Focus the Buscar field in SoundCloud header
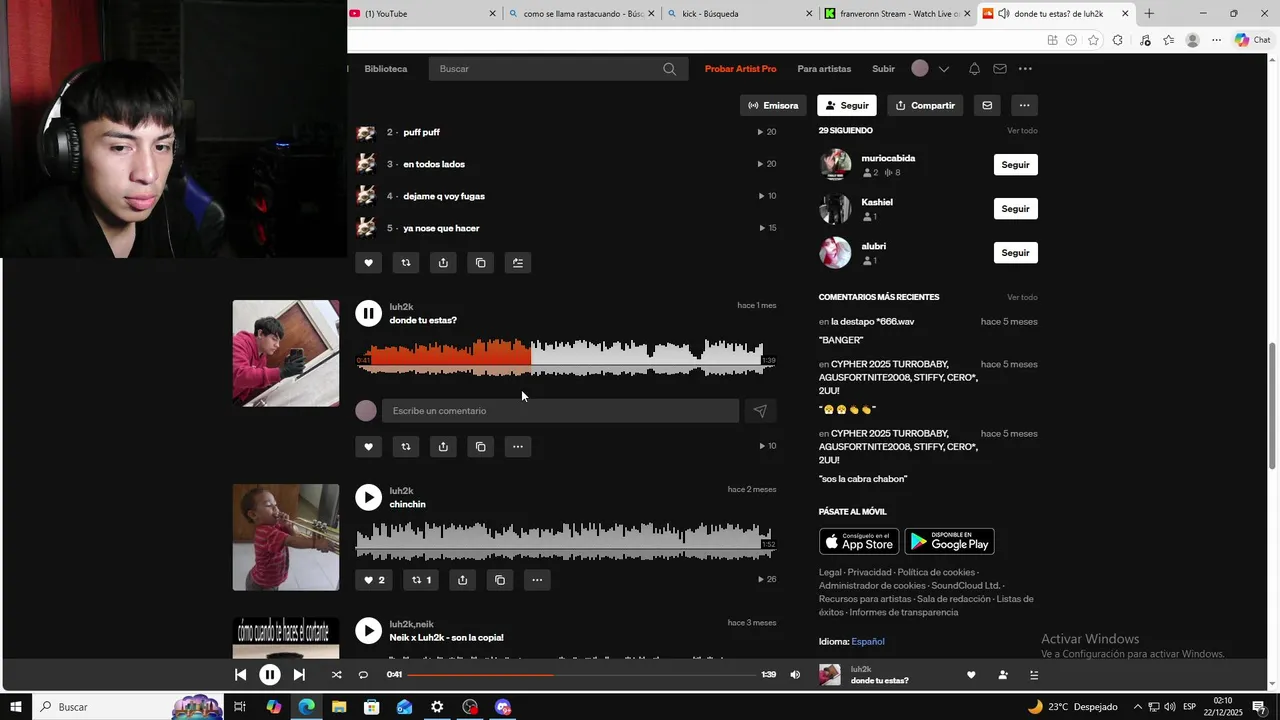This screenshot has width=1280, height=720. 558,69
